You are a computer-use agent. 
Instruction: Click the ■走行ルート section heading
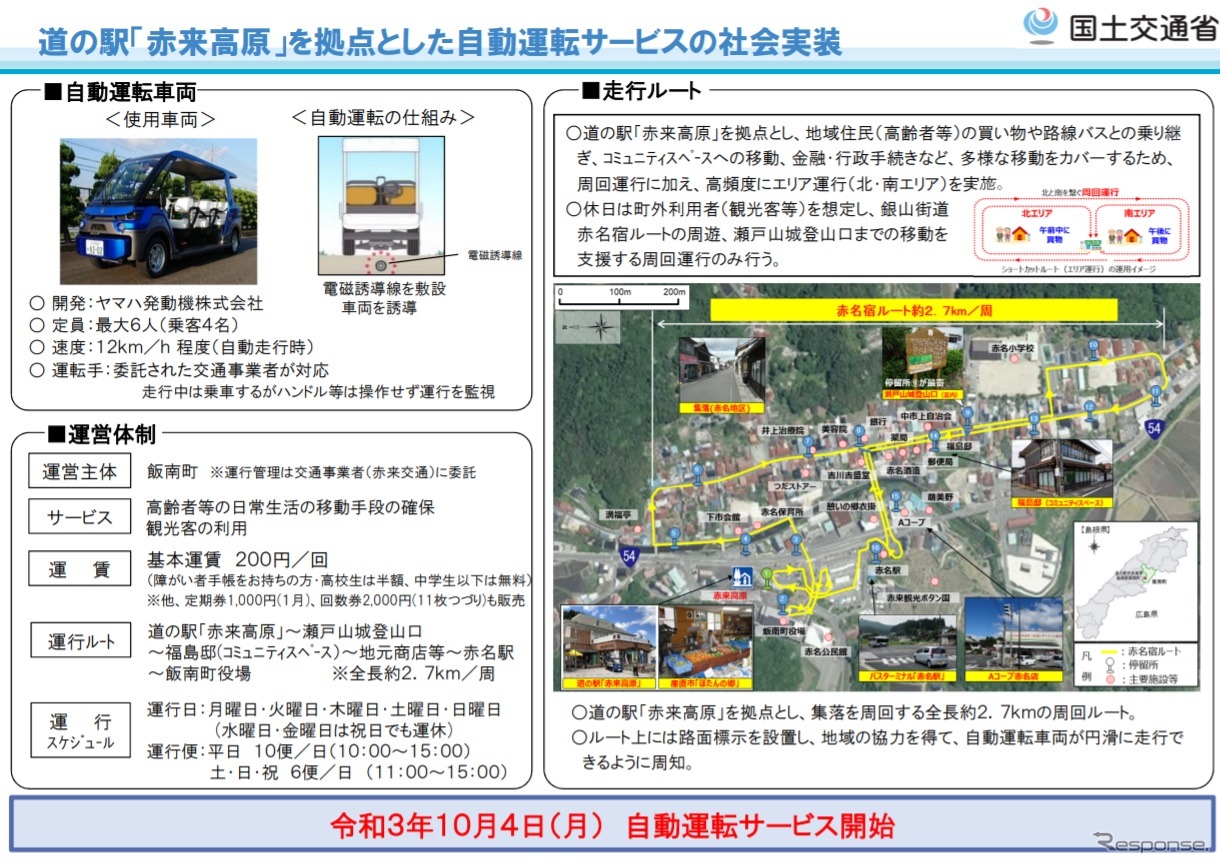pos(642,92)
